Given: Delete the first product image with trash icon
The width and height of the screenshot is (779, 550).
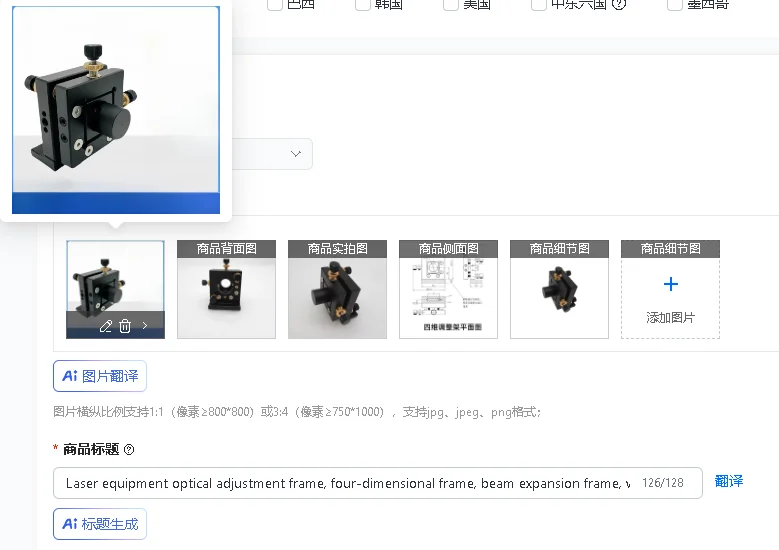Looking at the screenshot, I should point(125,326).
